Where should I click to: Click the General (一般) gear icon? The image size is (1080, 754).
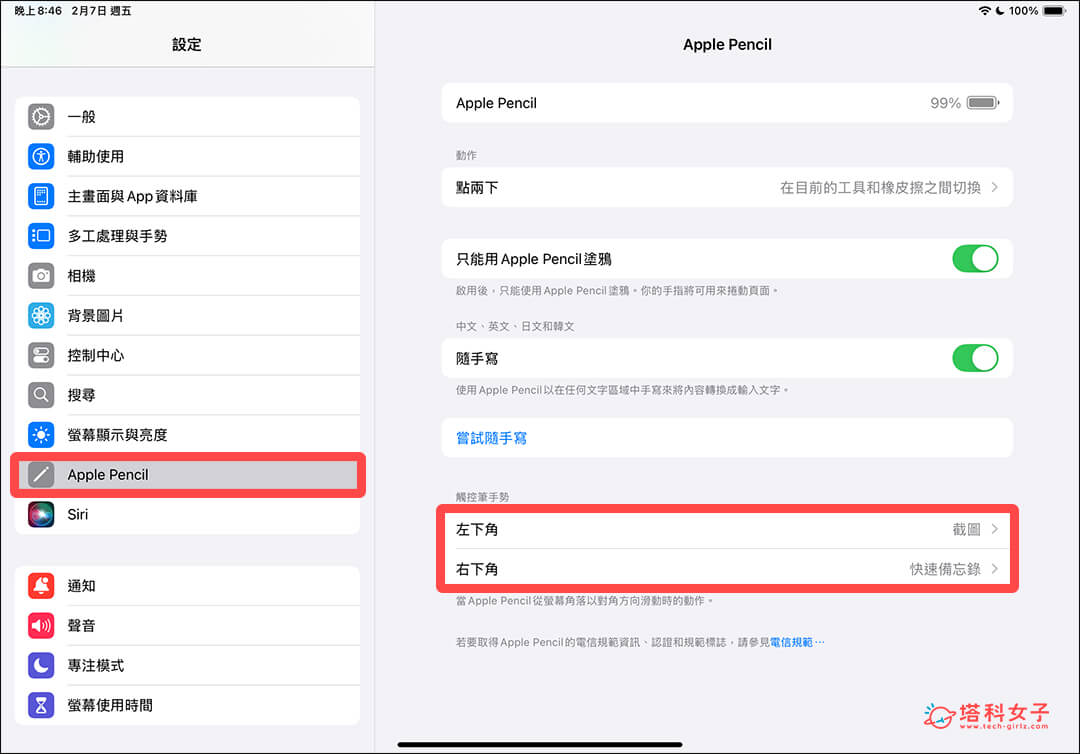[x=41, y=116]
